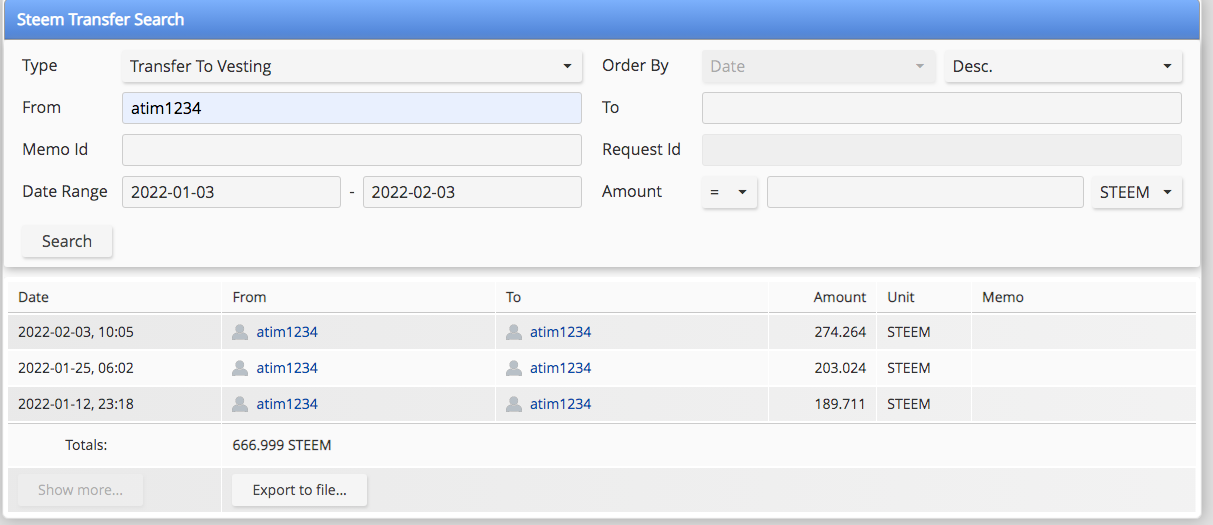
Task: Open From link atim1234 in 2022-01-25 row
Action: point(287,368)
